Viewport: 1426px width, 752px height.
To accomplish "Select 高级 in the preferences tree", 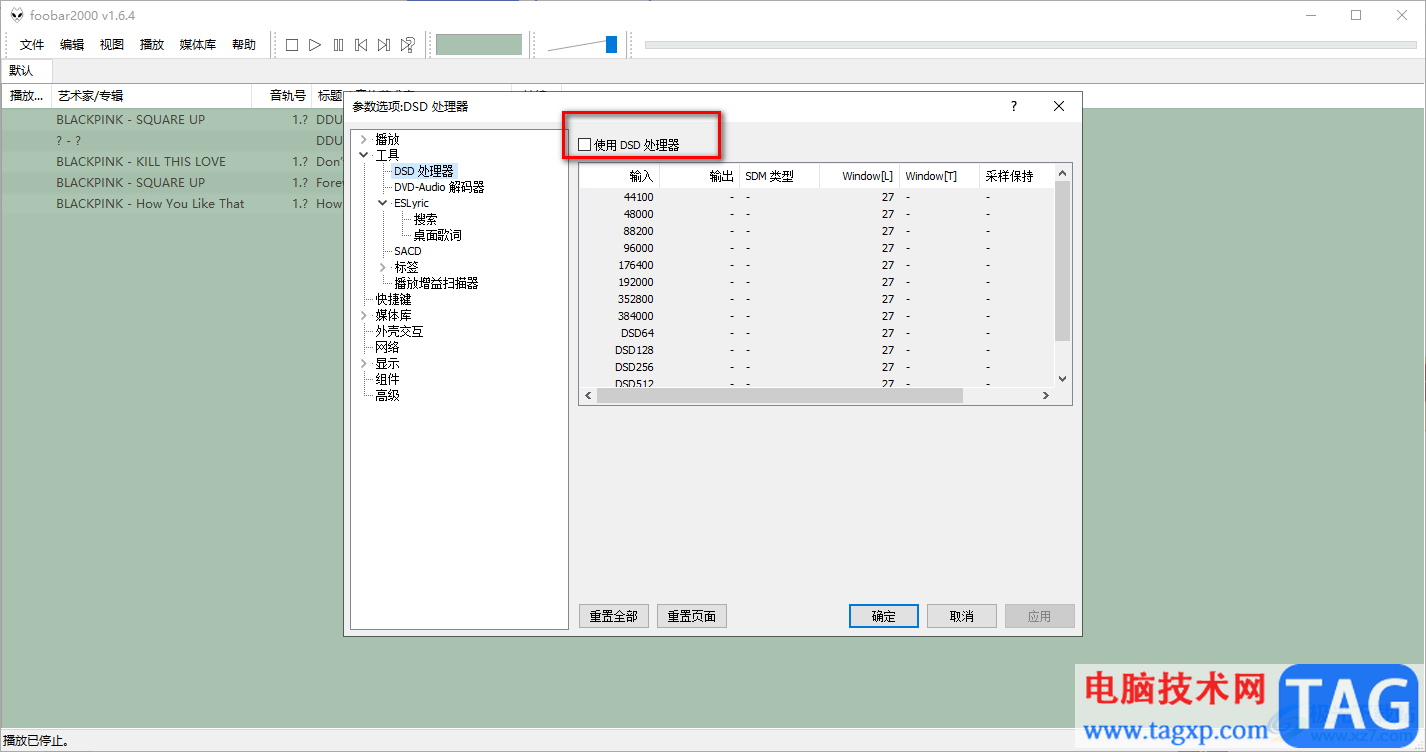I will pyautogui.click(x=387, y=395).
